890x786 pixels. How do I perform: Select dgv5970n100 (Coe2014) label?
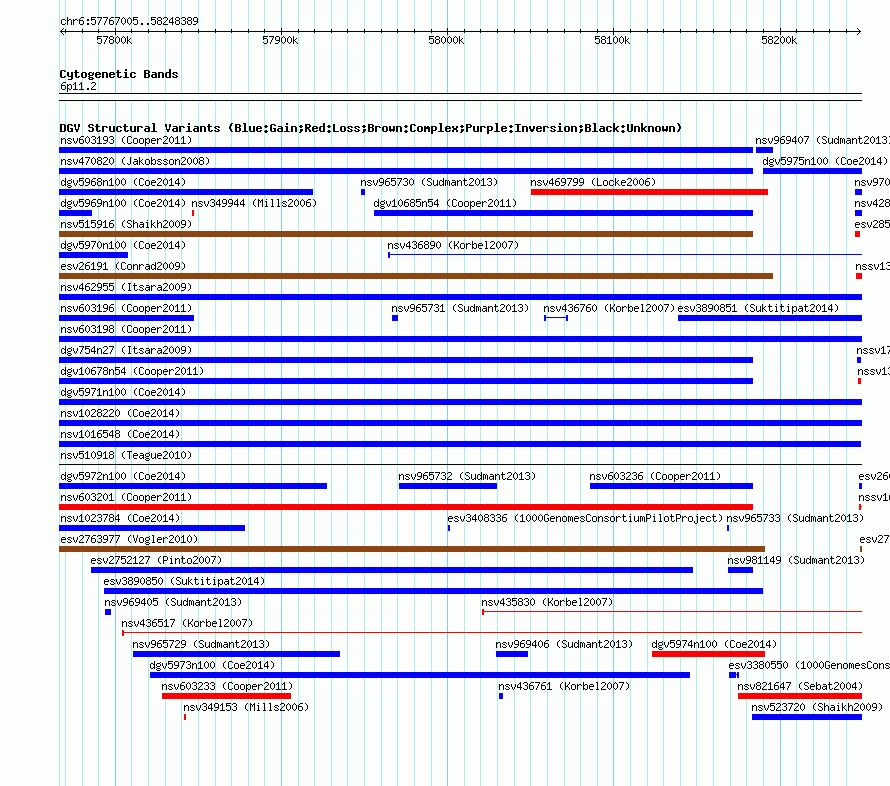point(123,245)
